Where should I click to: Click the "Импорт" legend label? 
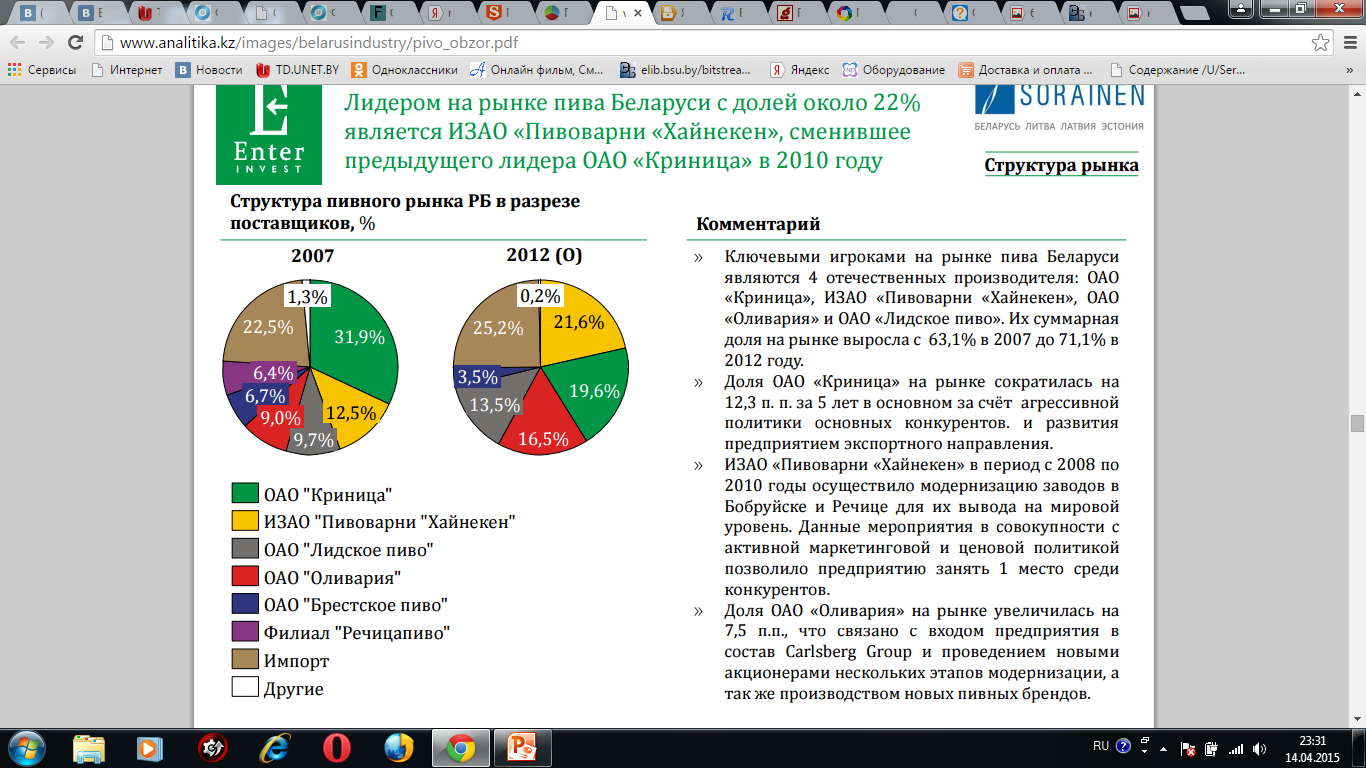click(x=296, y=661)
